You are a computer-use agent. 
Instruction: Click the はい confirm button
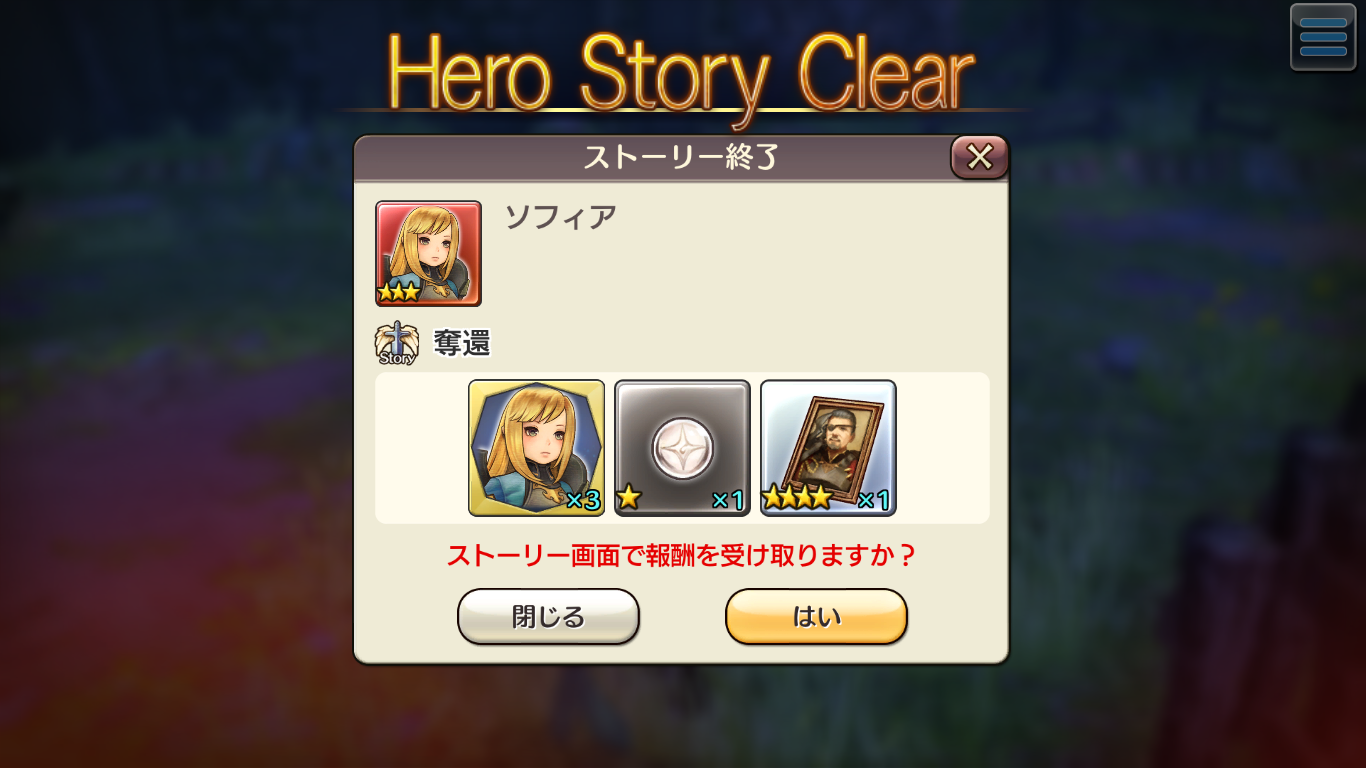click(816, 616)
